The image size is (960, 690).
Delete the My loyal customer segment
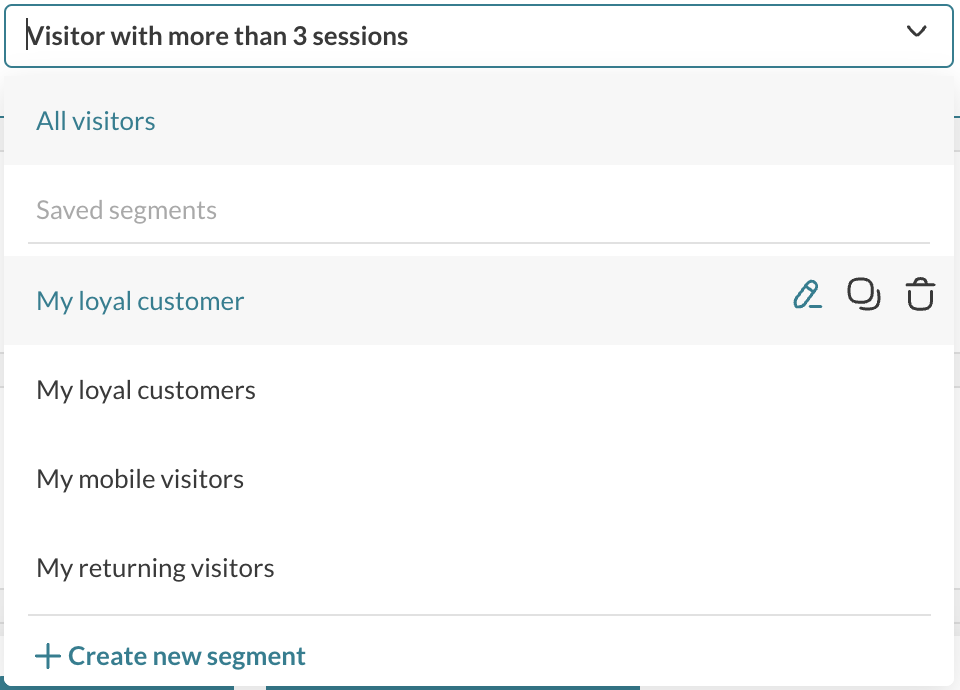[x=920, y=294]
